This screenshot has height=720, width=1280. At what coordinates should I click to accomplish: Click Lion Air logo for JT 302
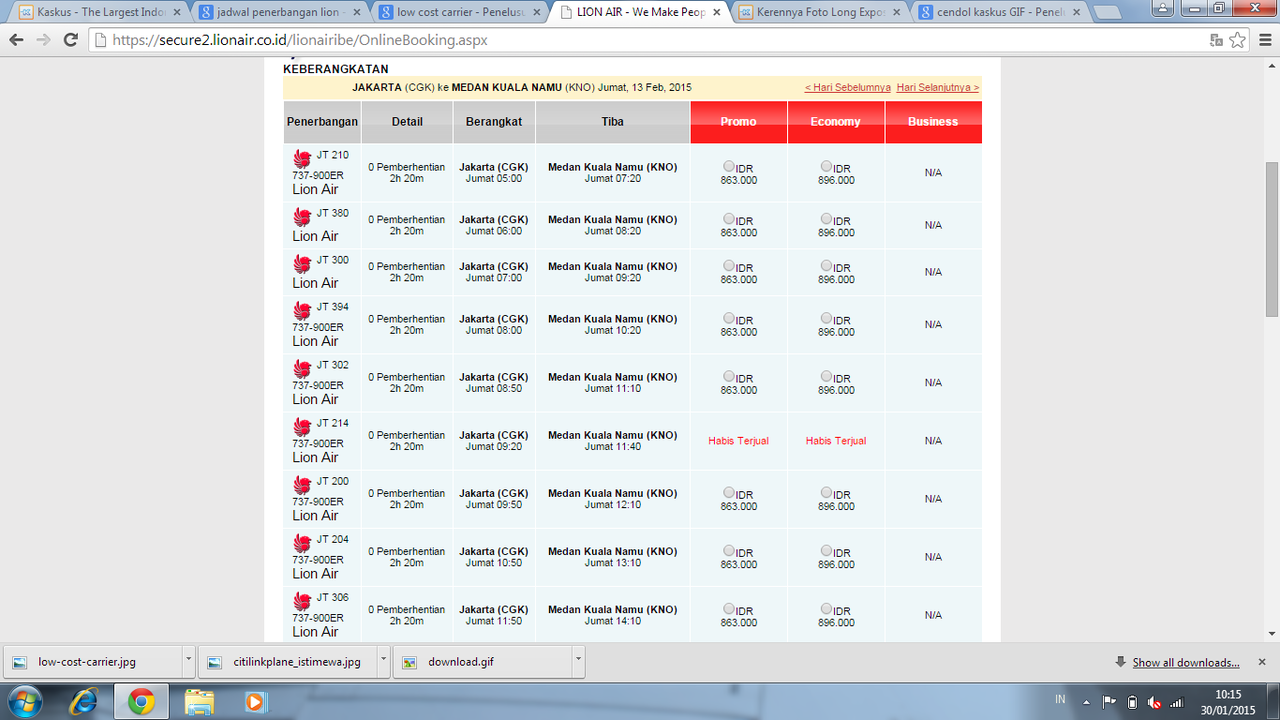(x=302, y=368)
